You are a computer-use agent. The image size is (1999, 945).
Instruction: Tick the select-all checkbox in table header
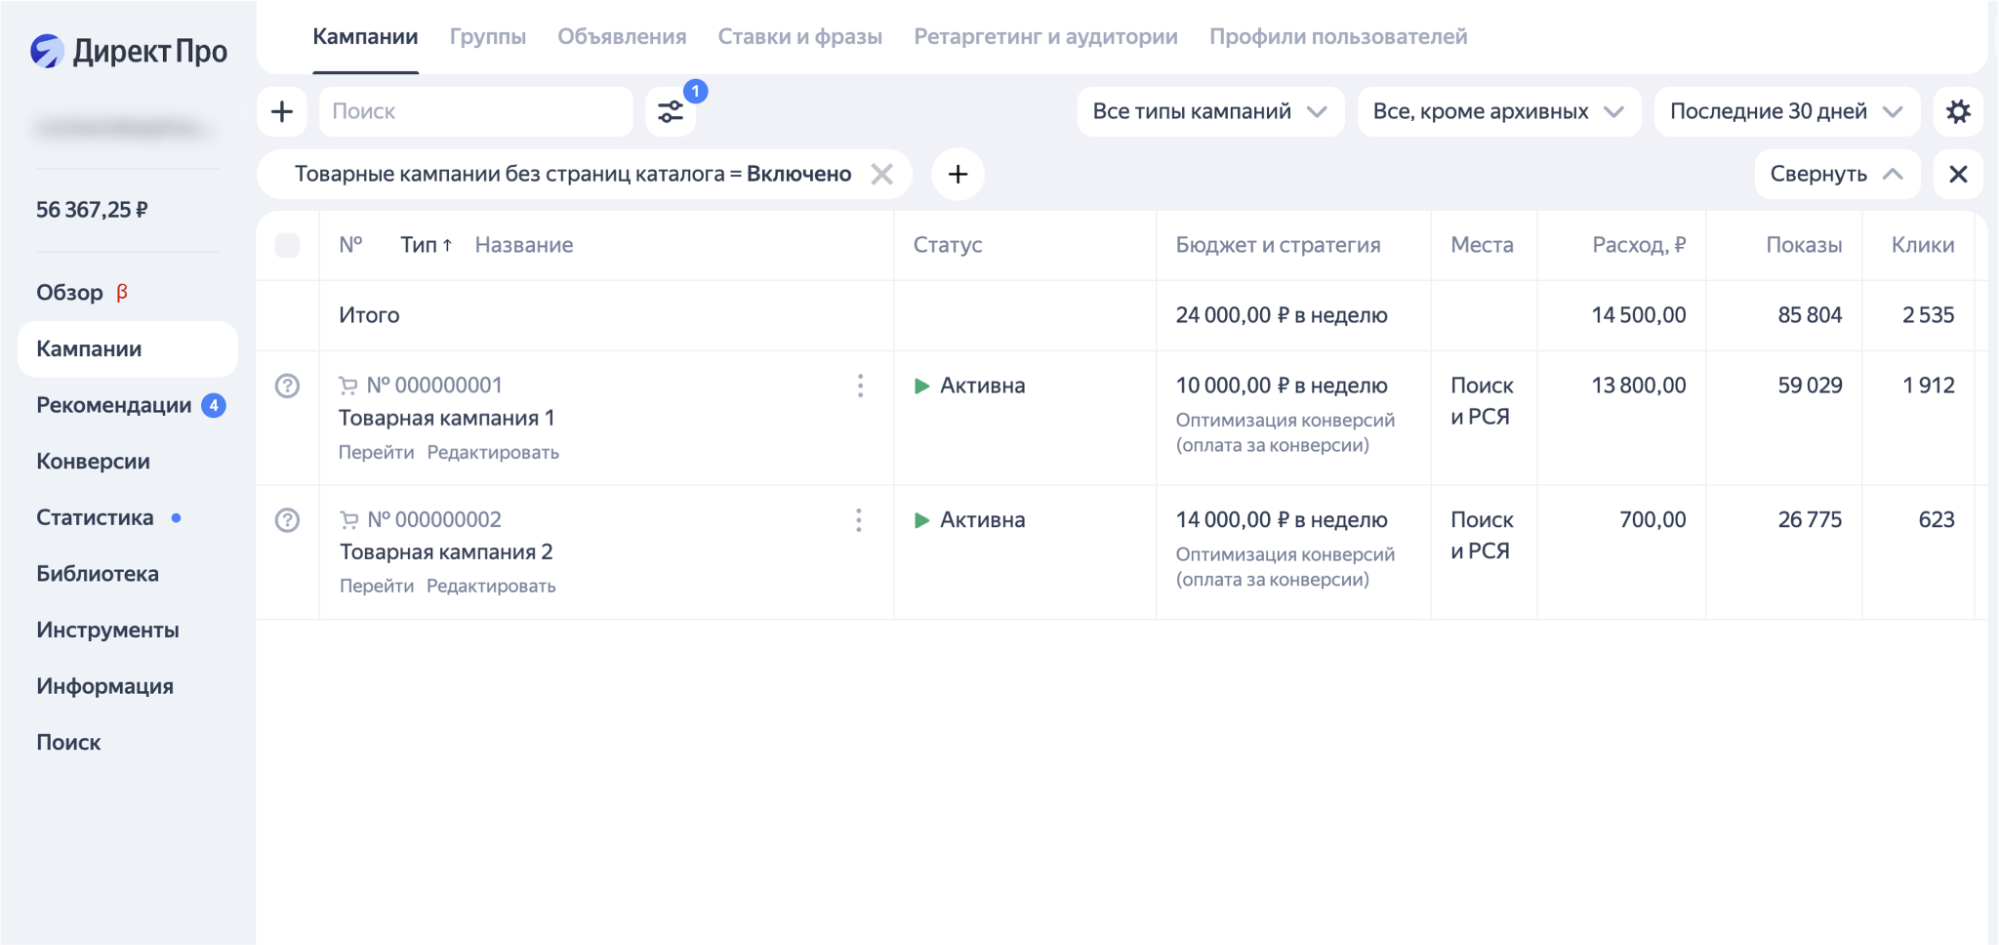[x=287, y=245]
